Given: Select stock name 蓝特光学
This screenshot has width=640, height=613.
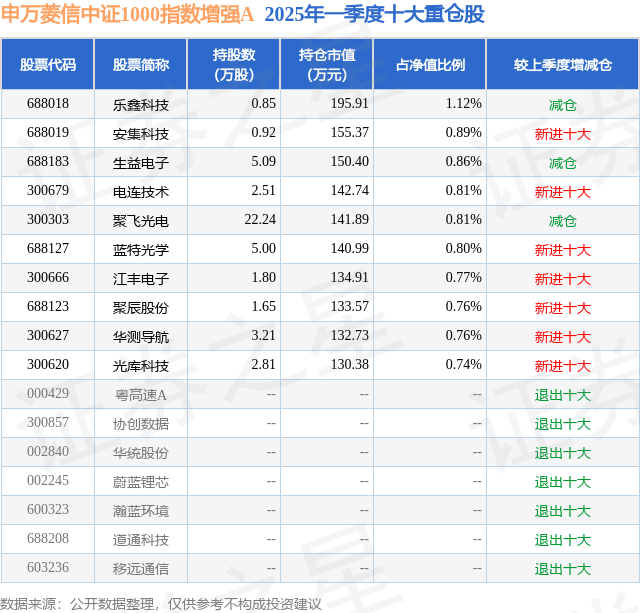Looking at the screenshot, I should click(141, 250).
